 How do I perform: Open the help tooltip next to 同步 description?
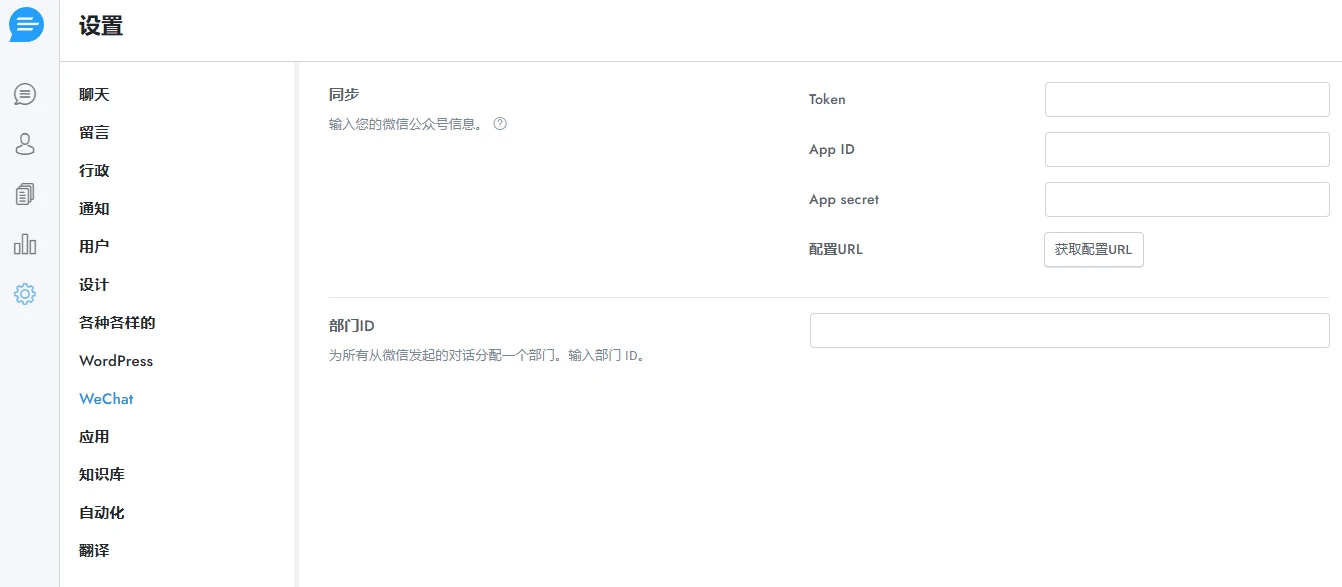pyautogui.click(x=500, y=124)
